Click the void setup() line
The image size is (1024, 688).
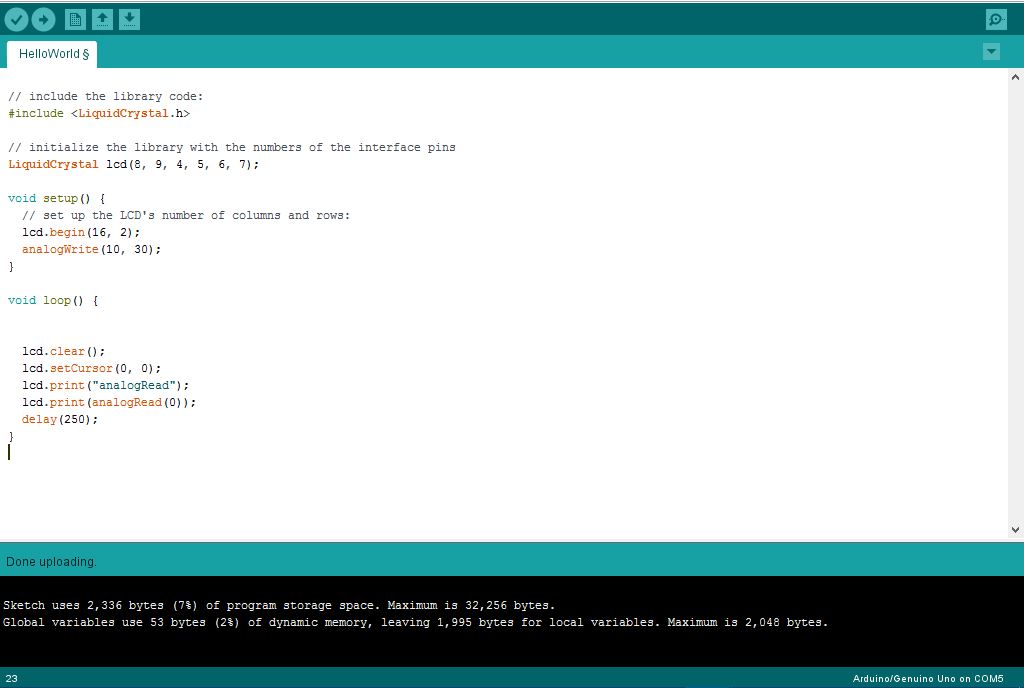(56, 198)
